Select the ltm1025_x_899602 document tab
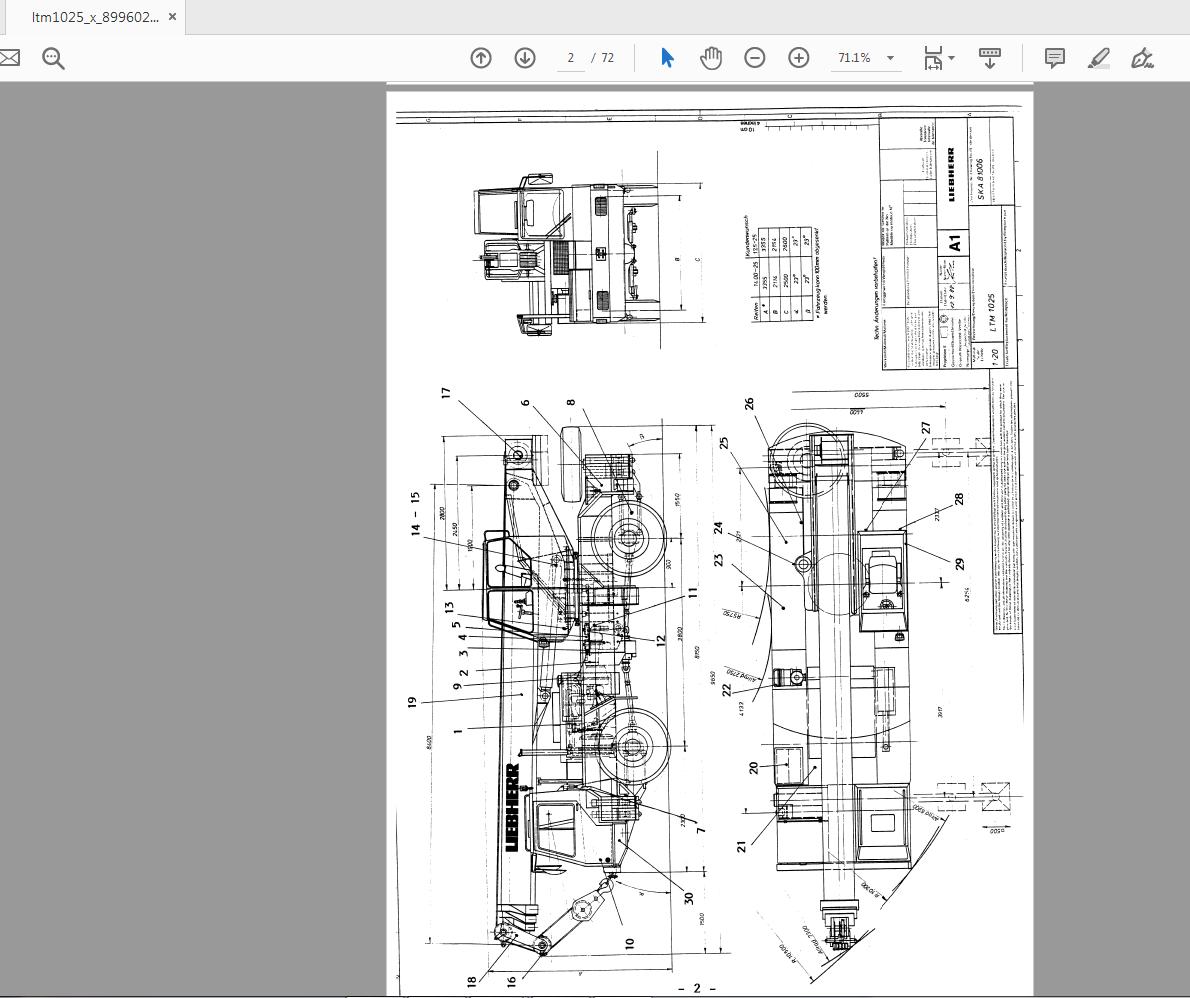The image size is (1190, 998). 95,17
